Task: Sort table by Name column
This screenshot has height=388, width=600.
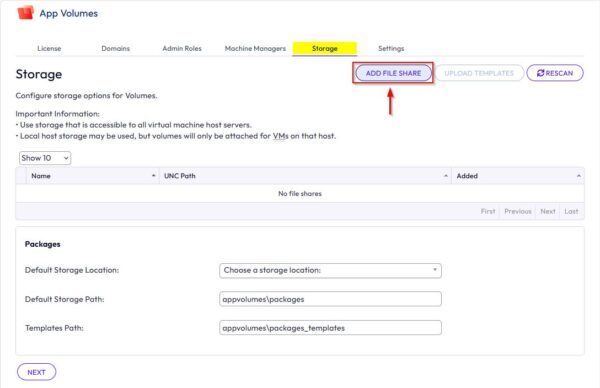Action: point(92,176)
